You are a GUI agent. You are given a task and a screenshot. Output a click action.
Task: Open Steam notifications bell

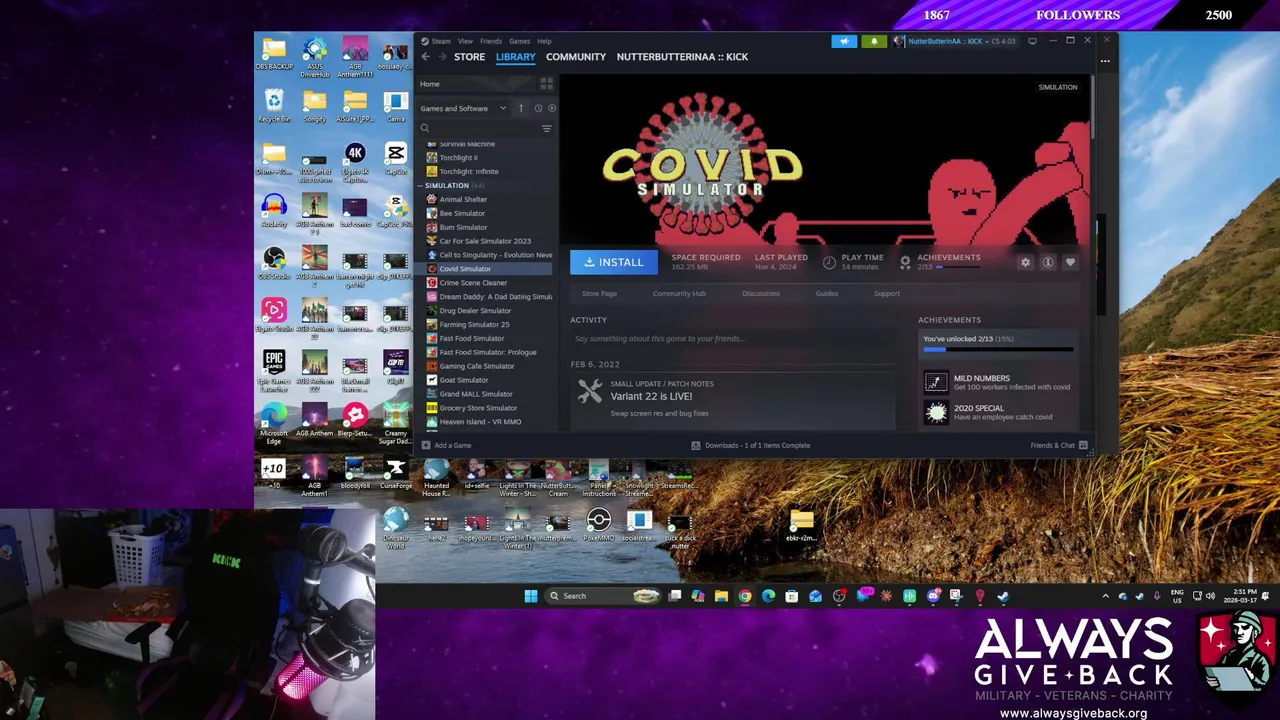874,41
